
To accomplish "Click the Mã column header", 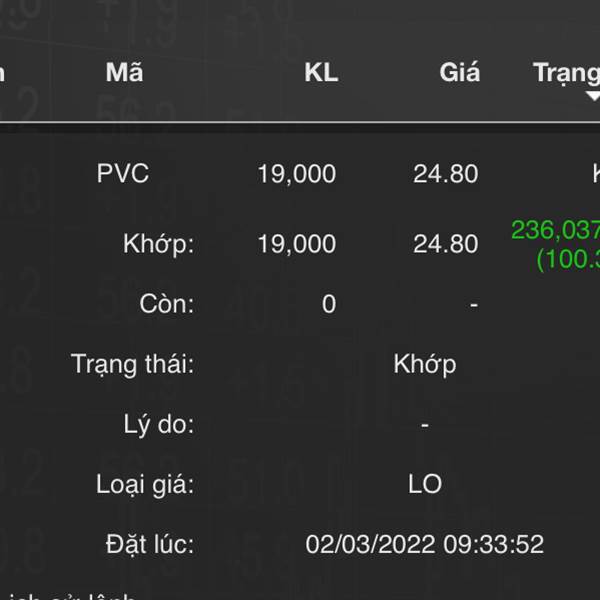I will [124, 72].
